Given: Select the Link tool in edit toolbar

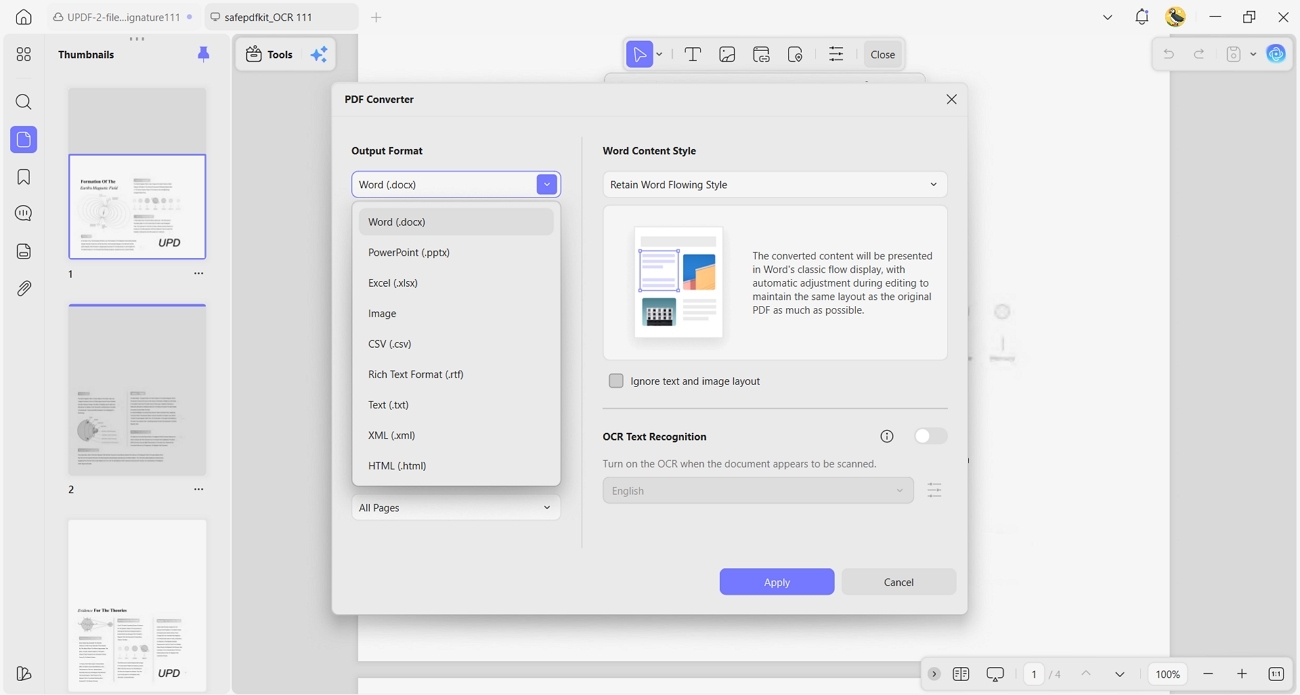Looking at the screenshot, I should [761, 54].
